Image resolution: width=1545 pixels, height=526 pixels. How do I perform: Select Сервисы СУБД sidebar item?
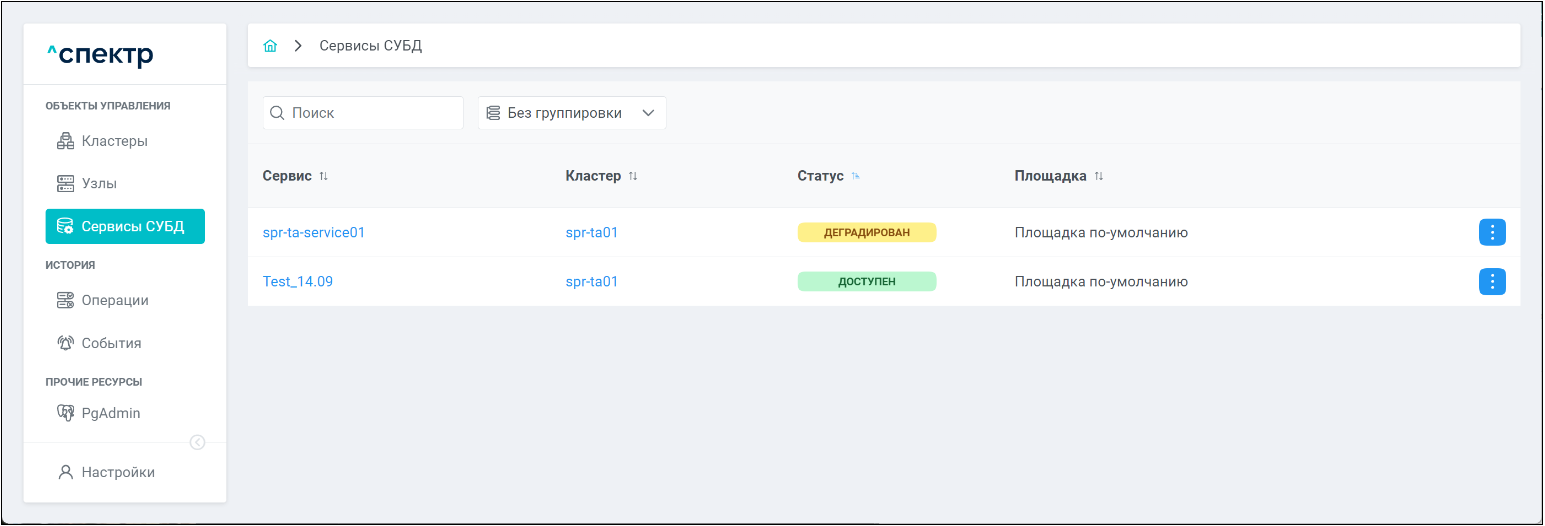[125, 227]
